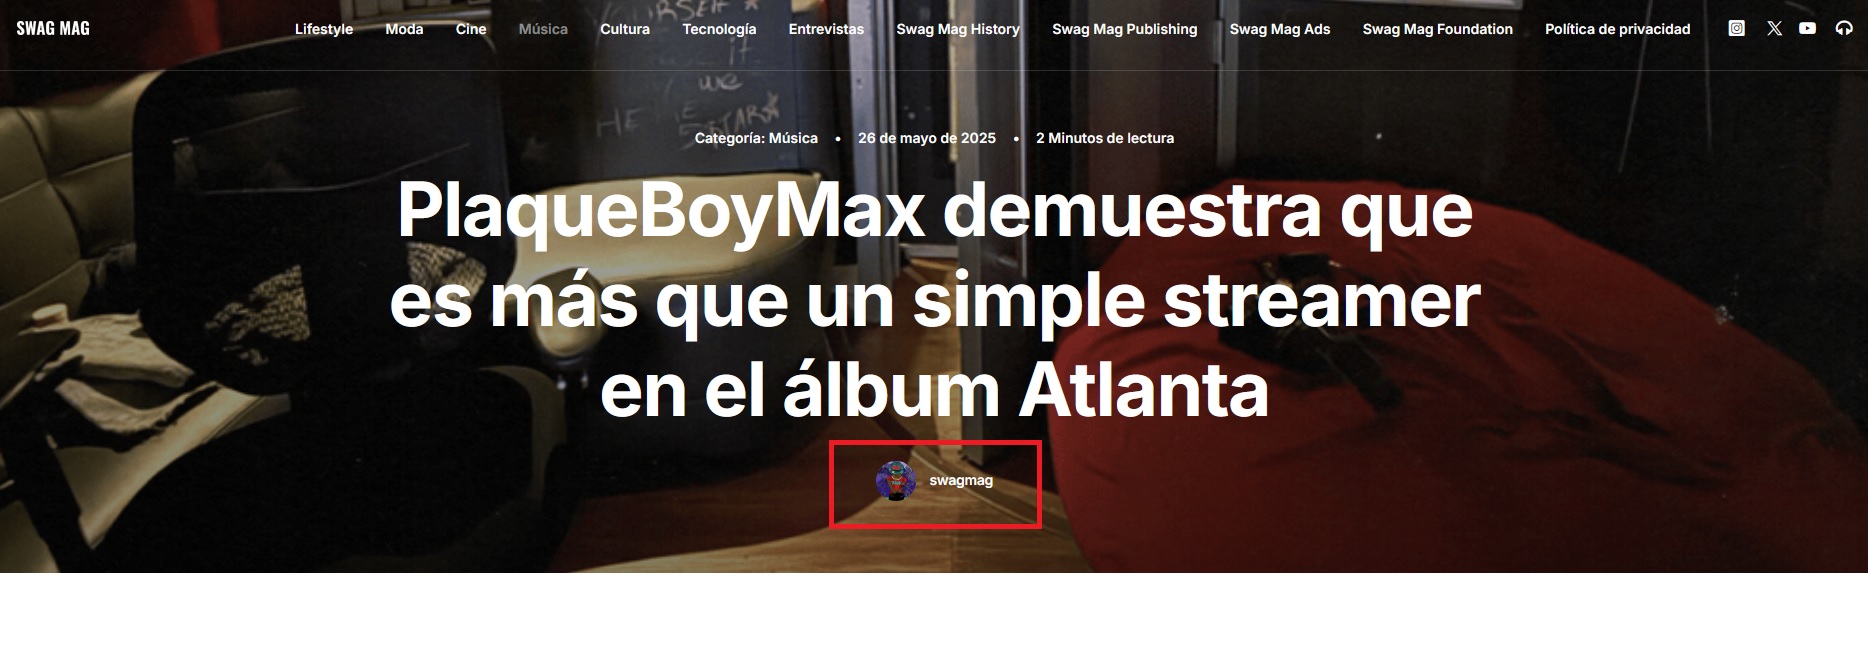View Política de privacidad page
1868x648 pixels.
coord(1617,29)
